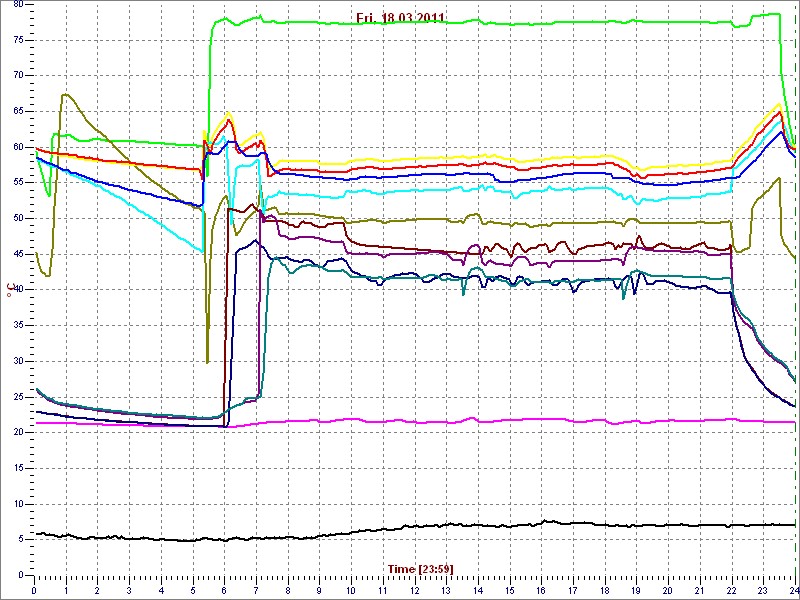Screen dimensions: 800x600
Task: Click hour 16 on the time axis
Action: coord(541,590)
